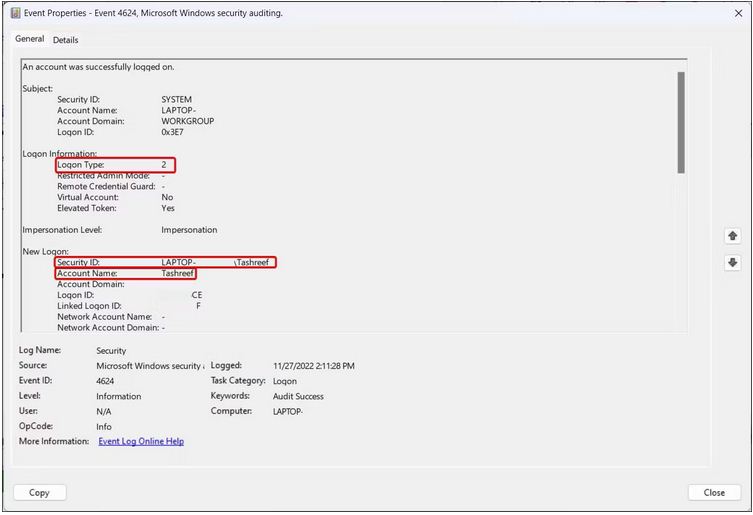Click the Linked Logon ID label
This screenshot has height=515, width=753.
[x=89, y=306]
